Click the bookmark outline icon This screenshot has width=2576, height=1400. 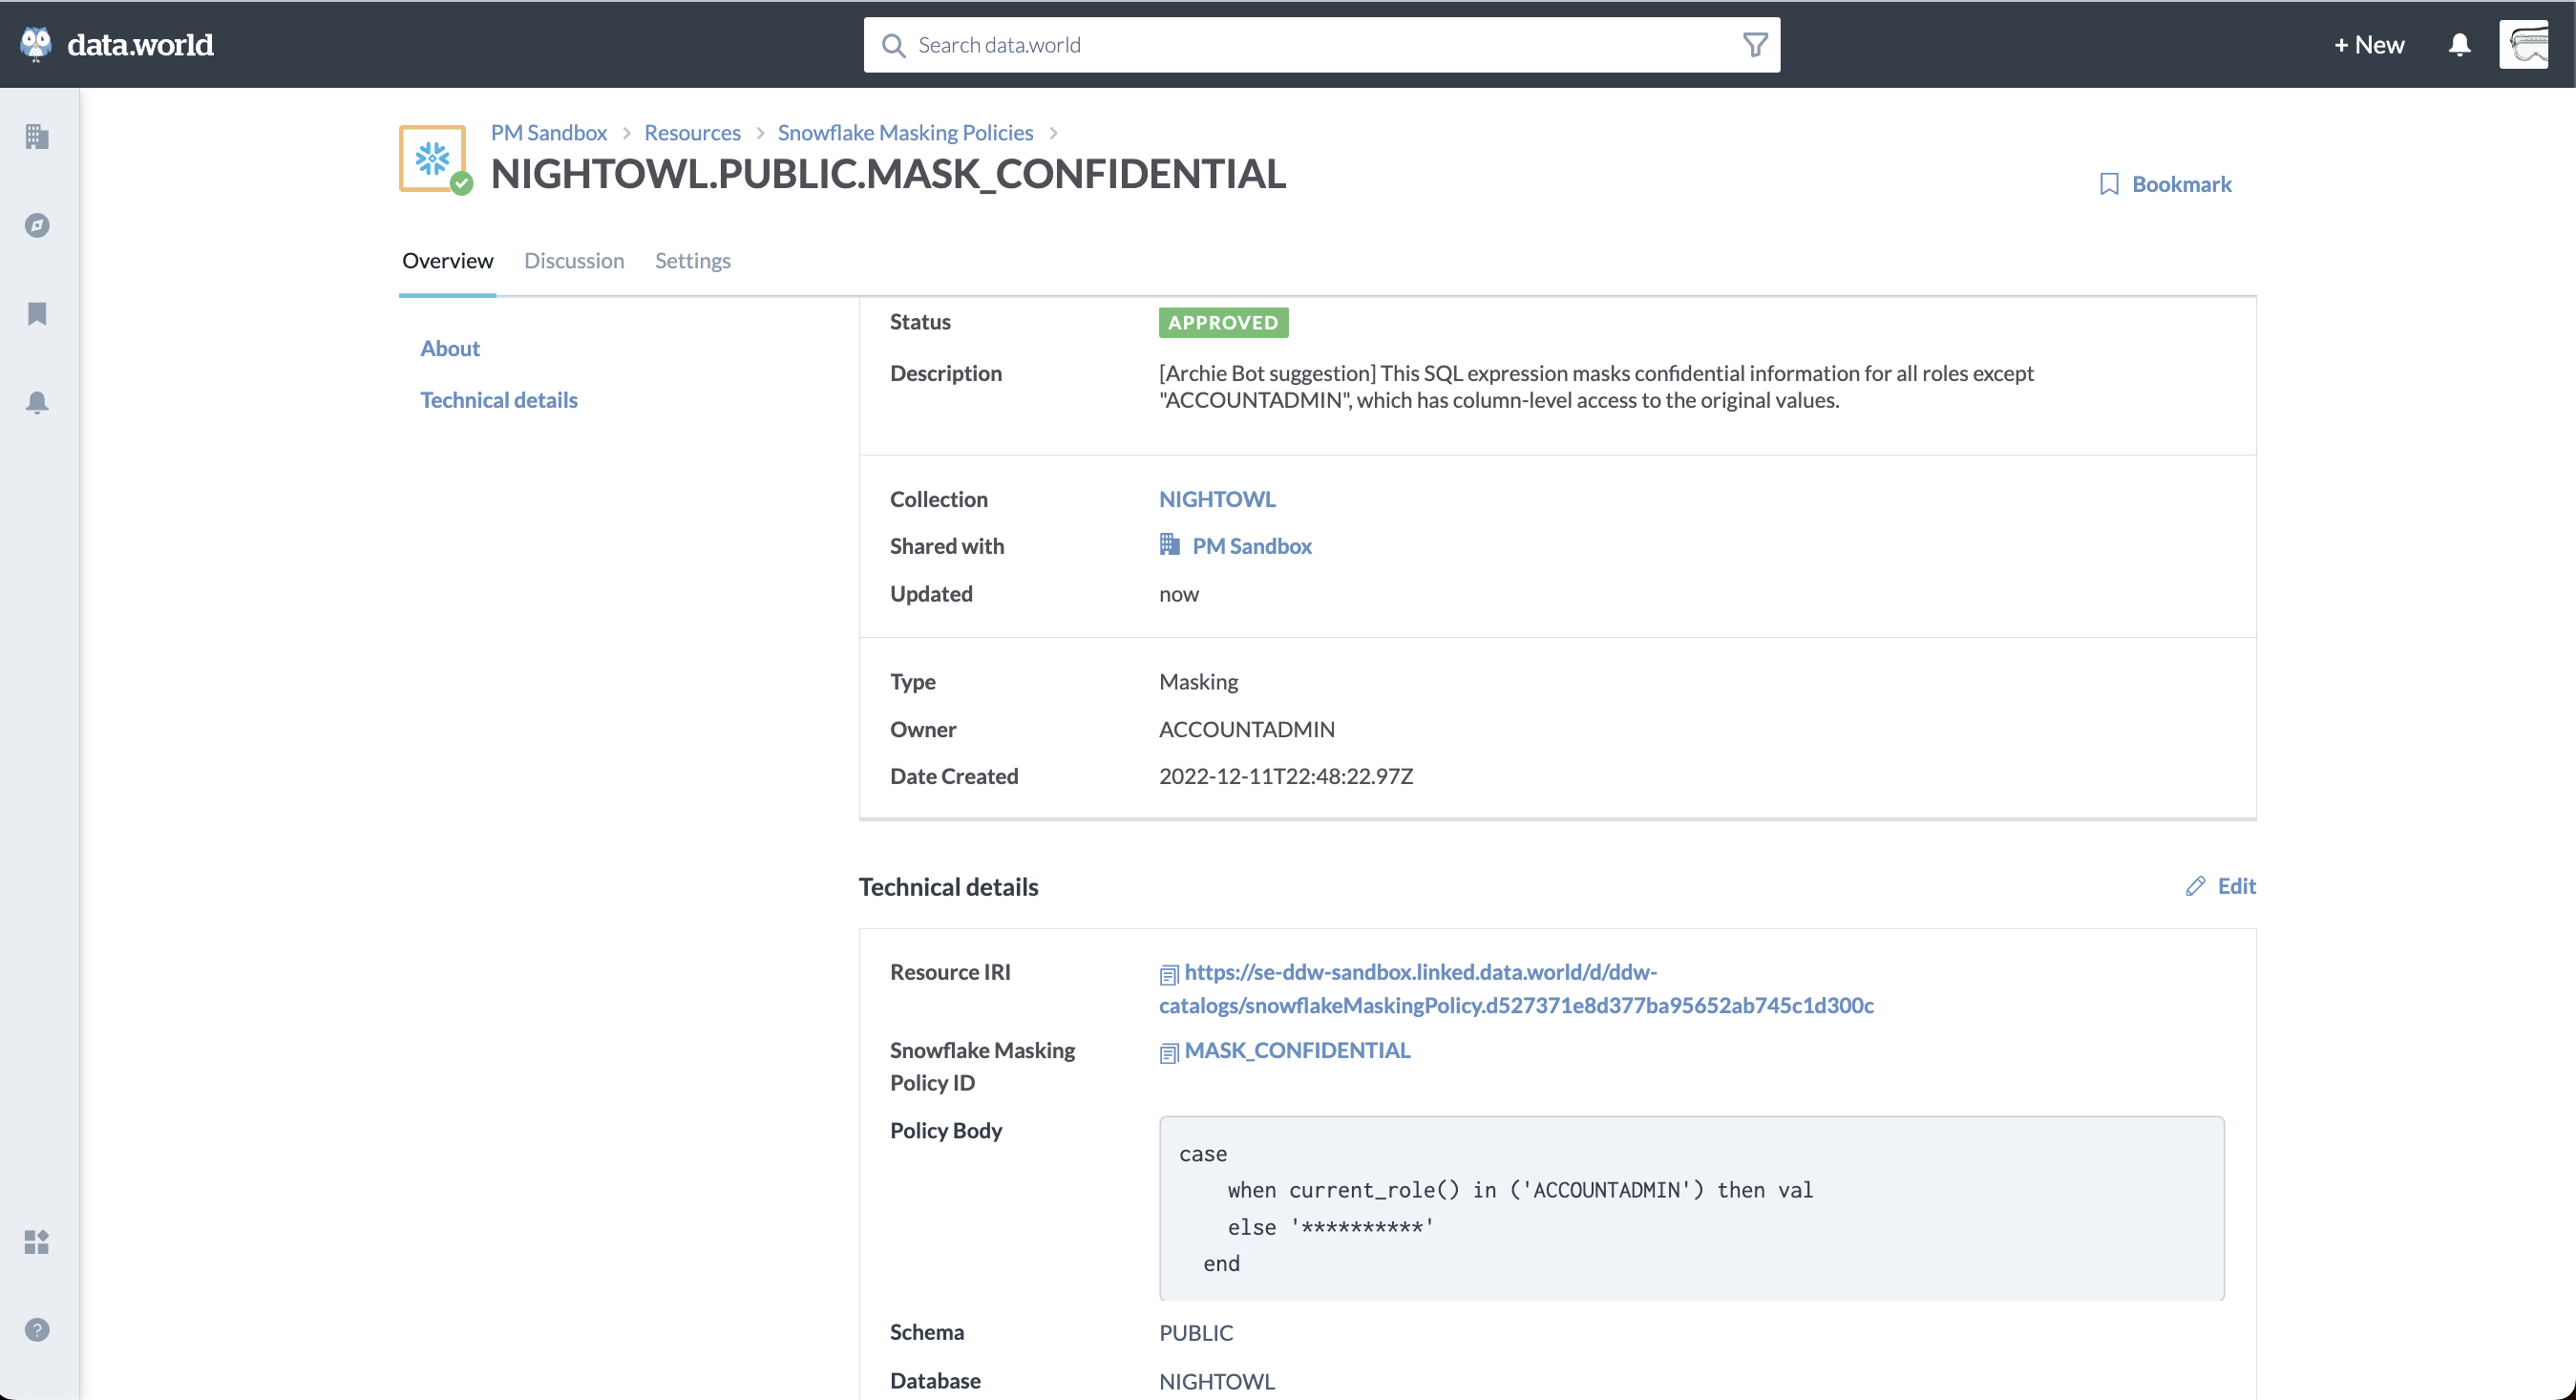(2109, 184)
